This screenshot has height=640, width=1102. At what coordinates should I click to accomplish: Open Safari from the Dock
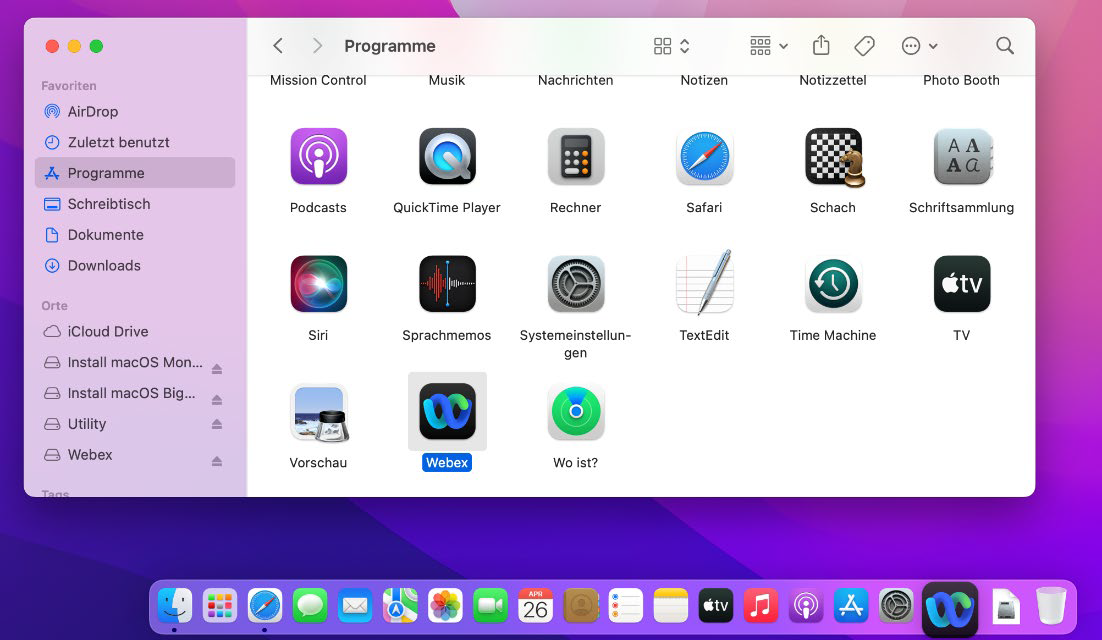(x=264, y=606)
